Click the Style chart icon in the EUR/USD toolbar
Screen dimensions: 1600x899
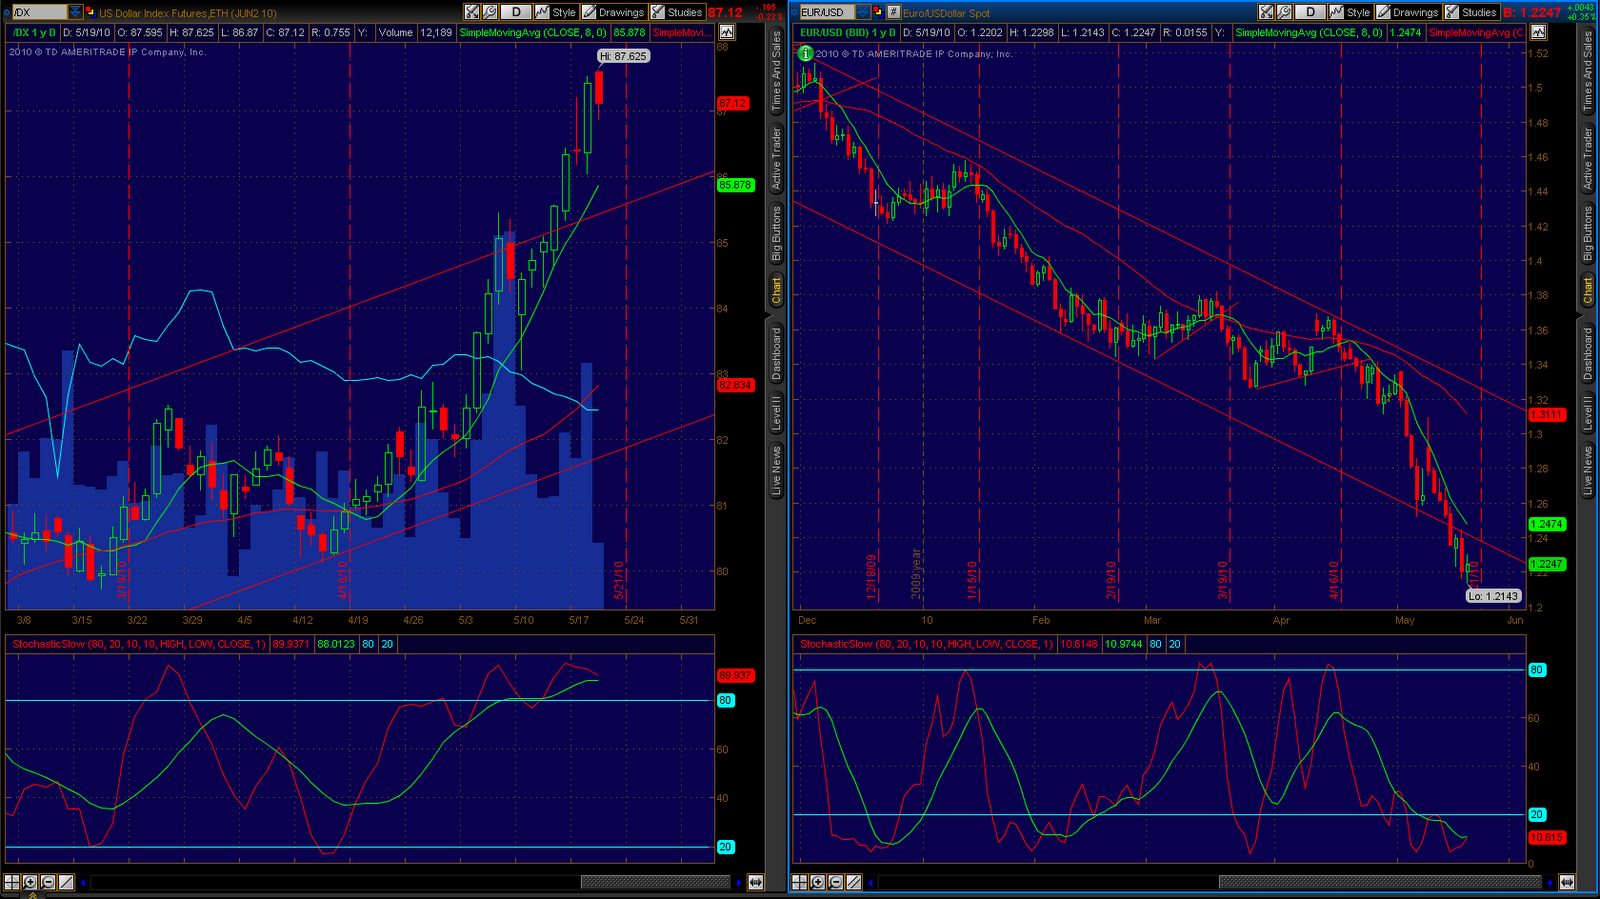pyautogui.click(x=1350, y=12)
